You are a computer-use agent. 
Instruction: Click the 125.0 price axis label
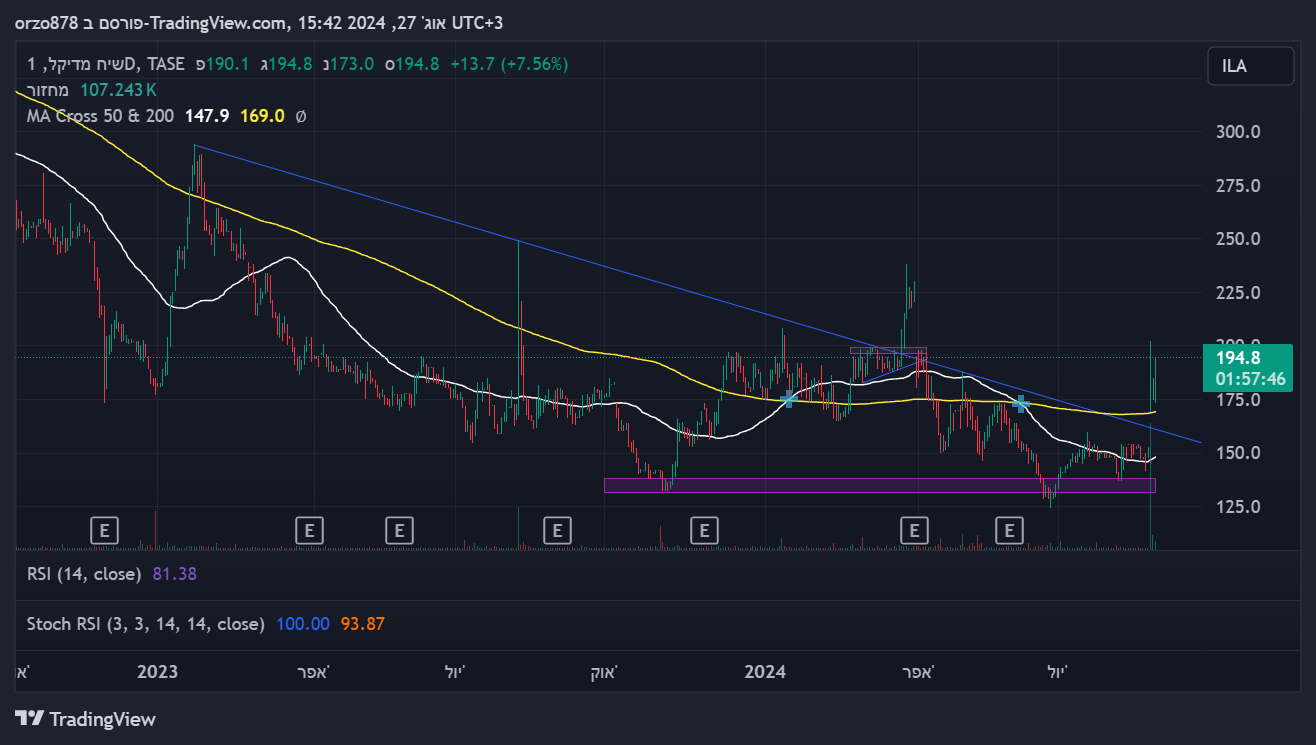coord(1237,507)
